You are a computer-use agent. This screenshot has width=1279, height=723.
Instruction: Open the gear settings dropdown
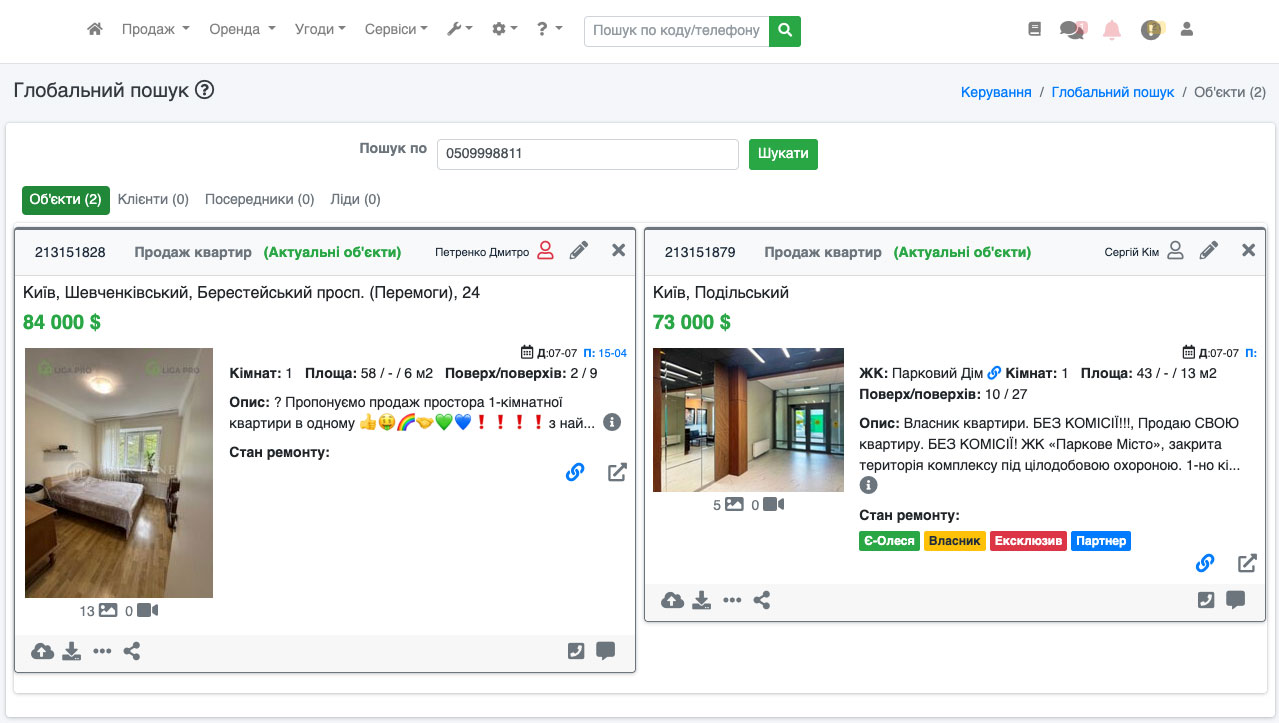tap(504, 30)
